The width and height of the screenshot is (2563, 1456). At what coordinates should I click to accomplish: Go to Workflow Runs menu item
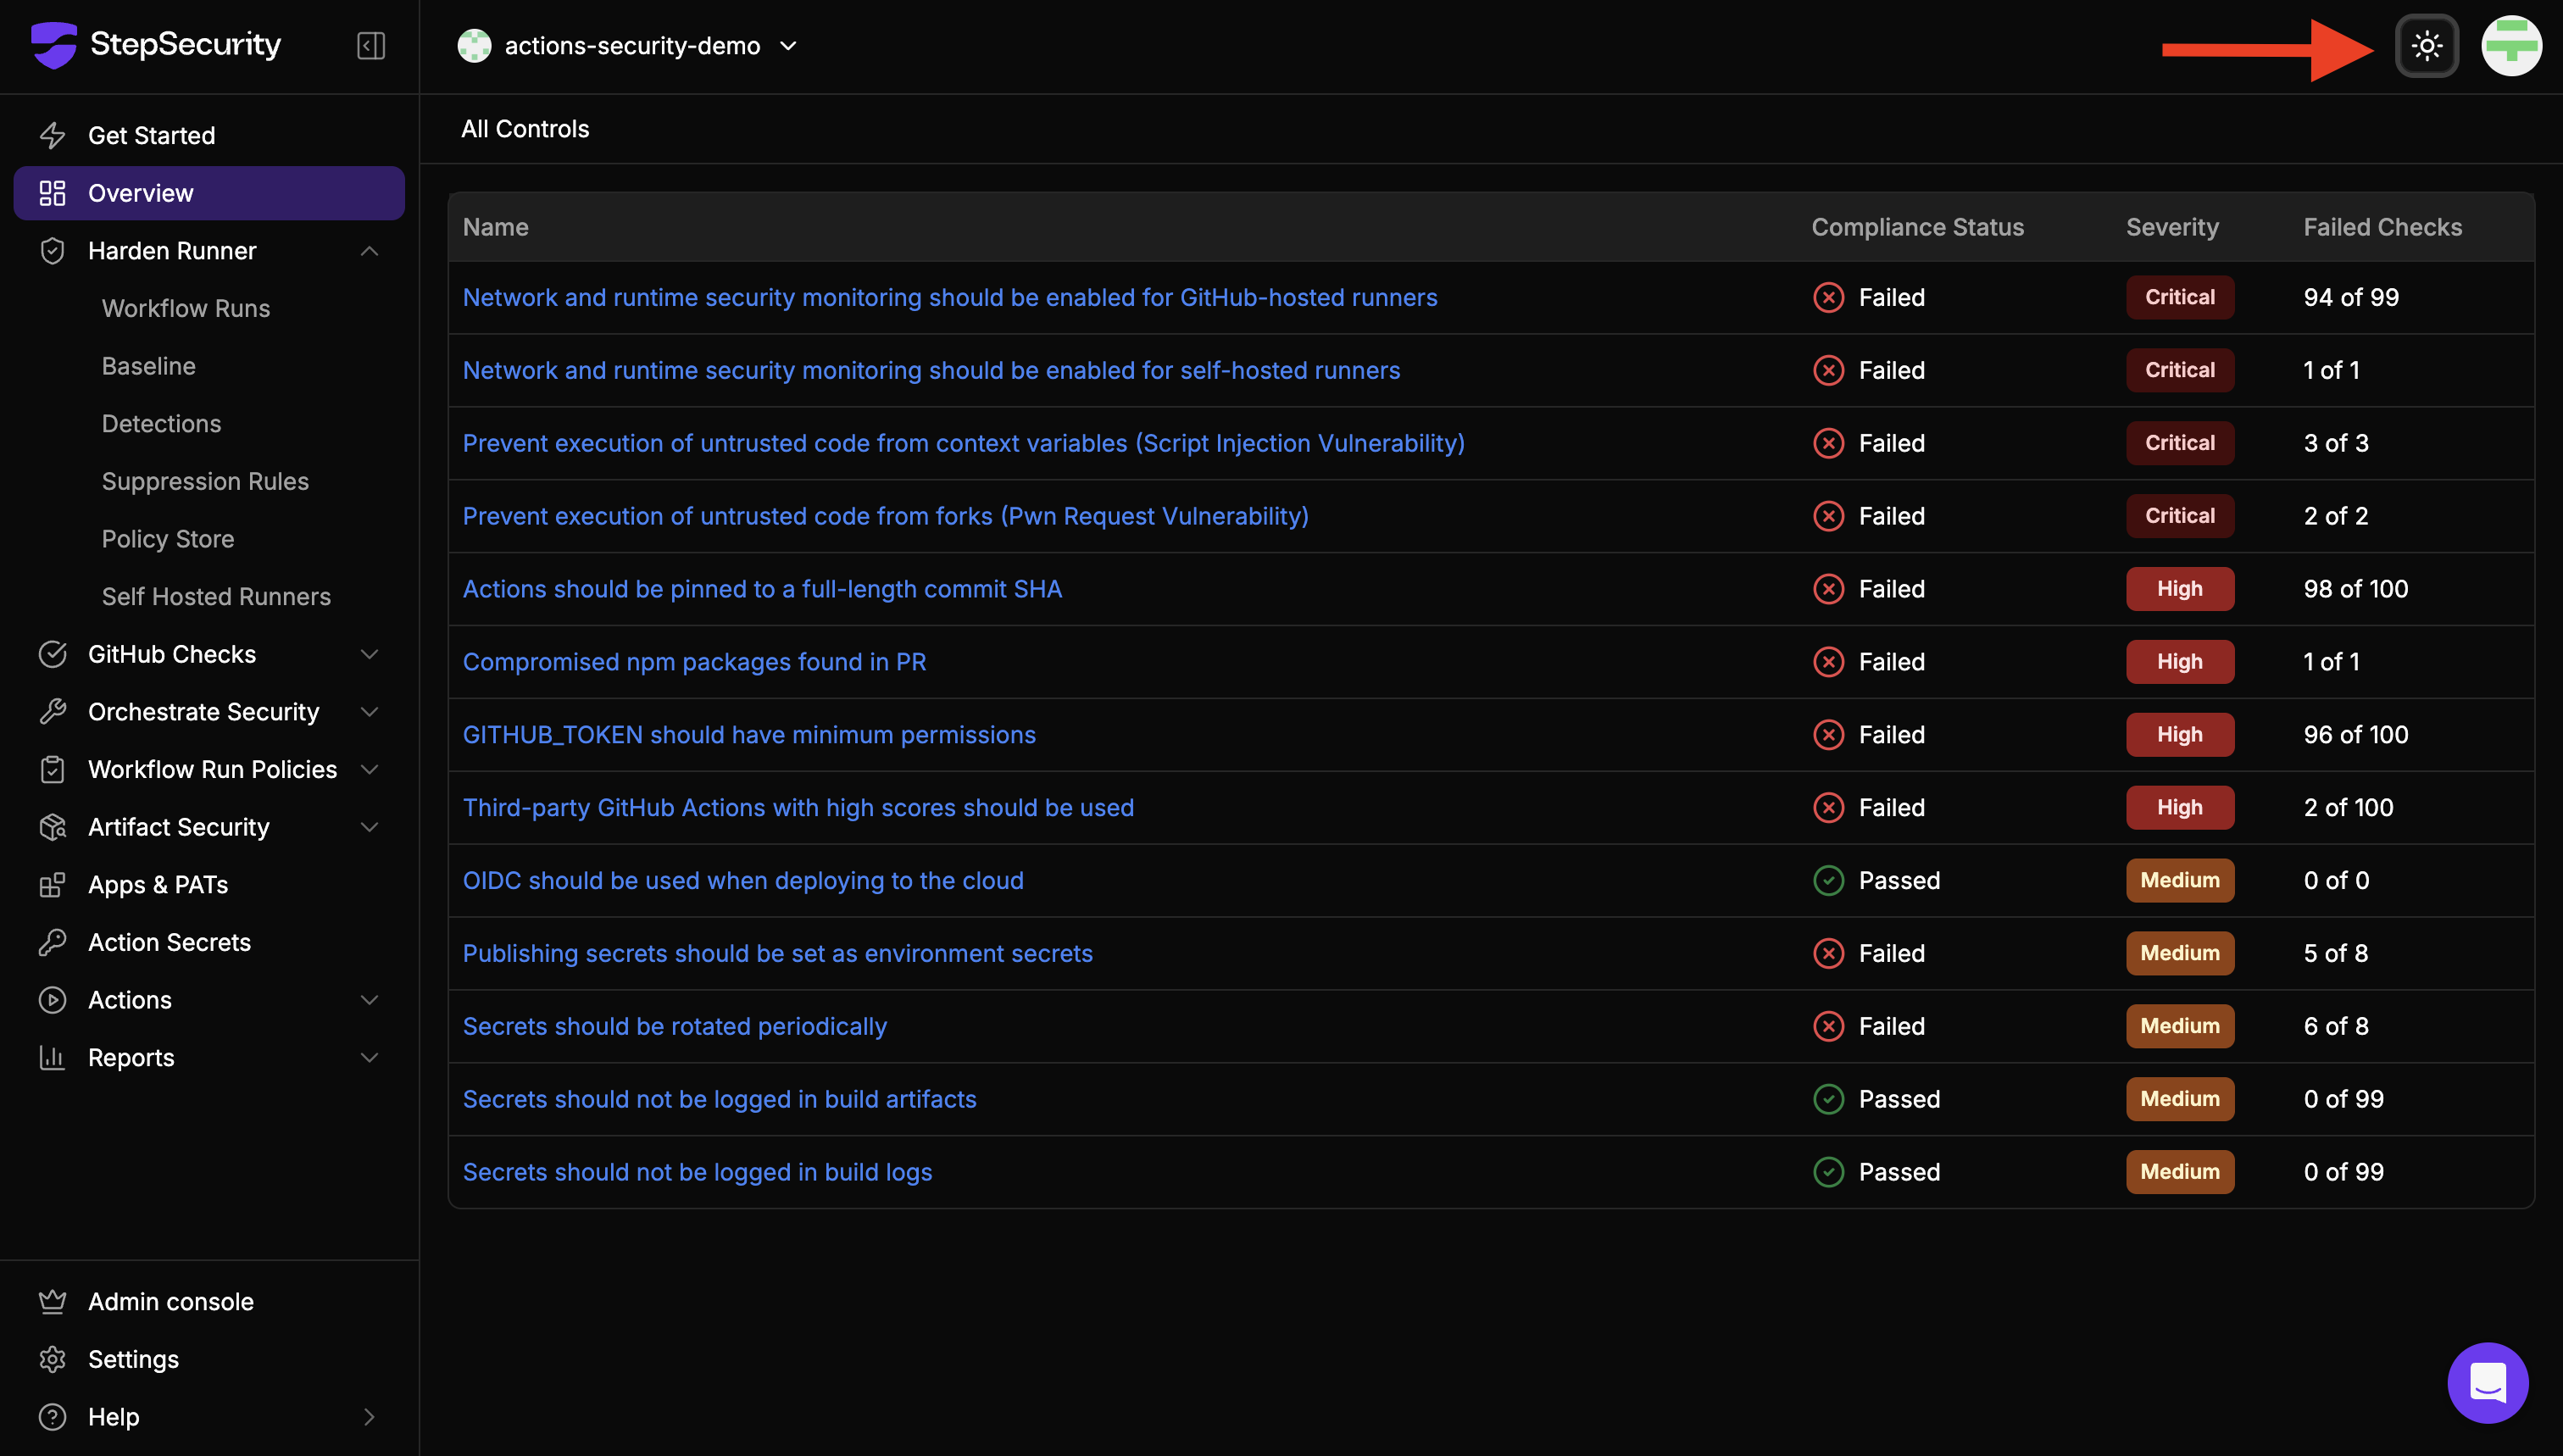pyautogui.click(x=186, y=308)
